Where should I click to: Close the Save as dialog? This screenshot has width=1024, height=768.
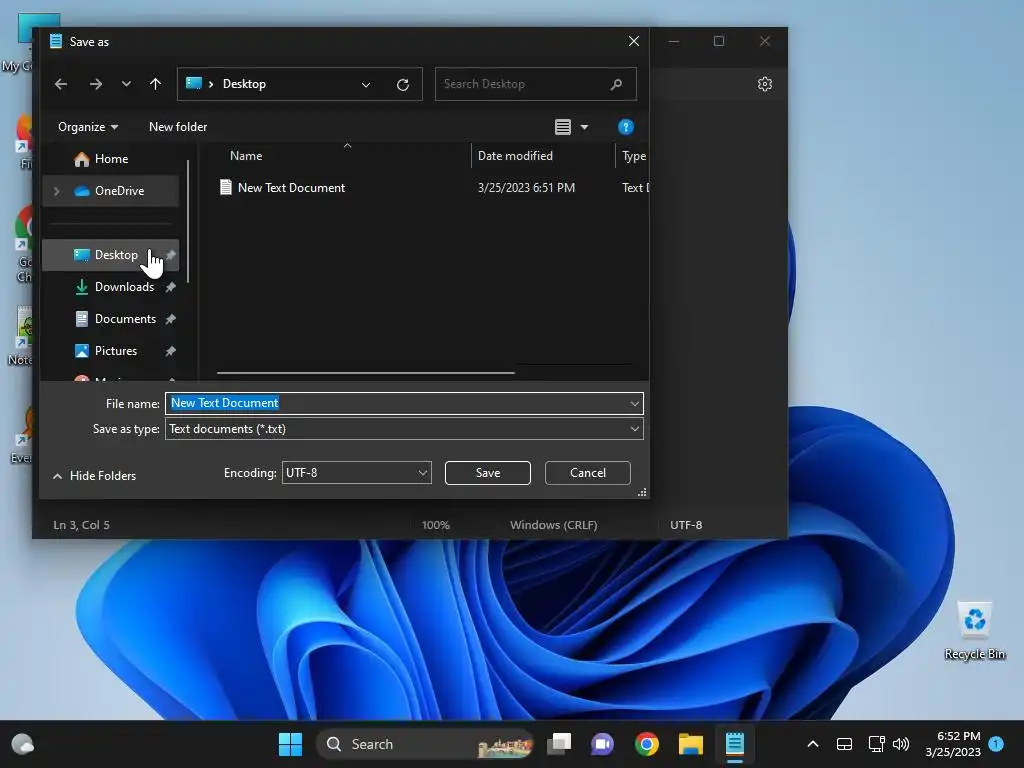(633, 41)
